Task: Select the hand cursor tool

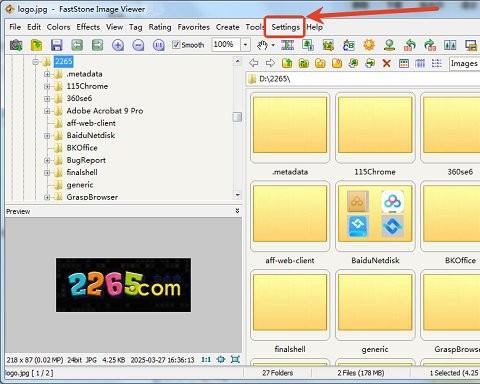Action: (x=263, y=45)
